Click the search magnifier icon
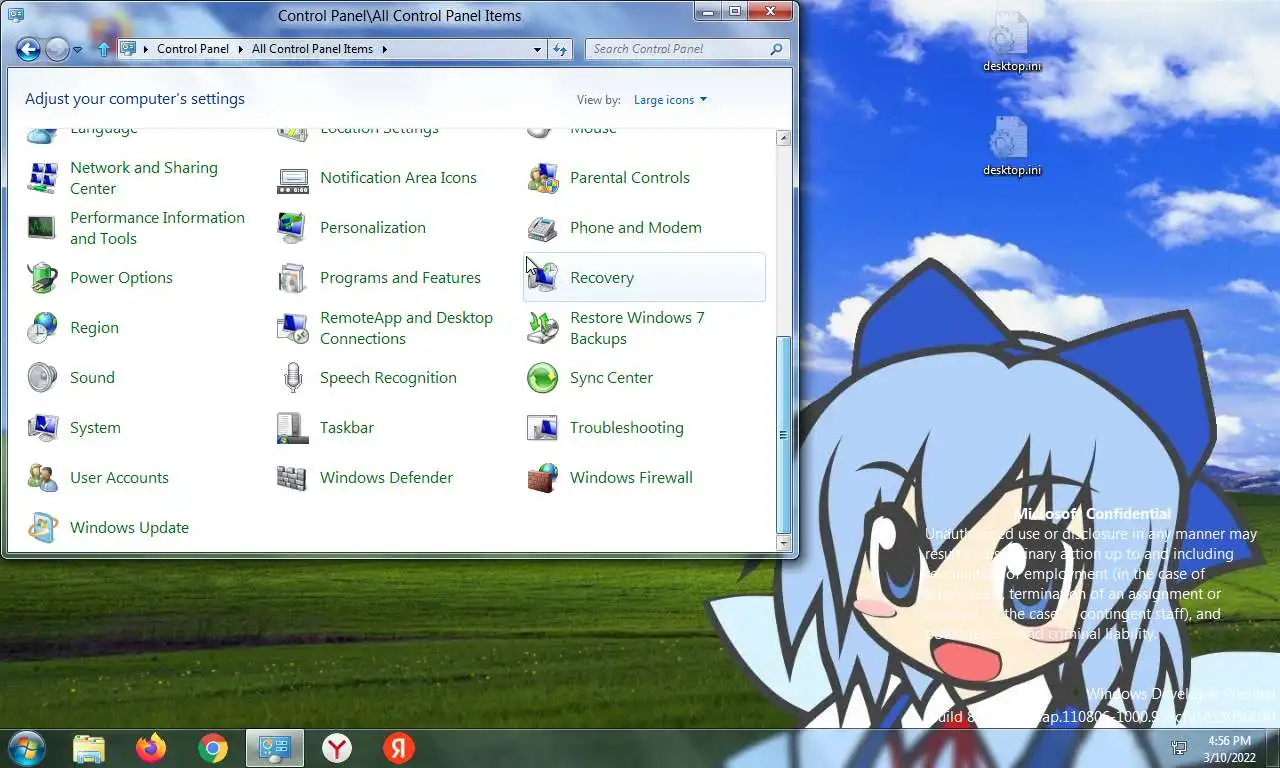 click(x=776, y=49)
